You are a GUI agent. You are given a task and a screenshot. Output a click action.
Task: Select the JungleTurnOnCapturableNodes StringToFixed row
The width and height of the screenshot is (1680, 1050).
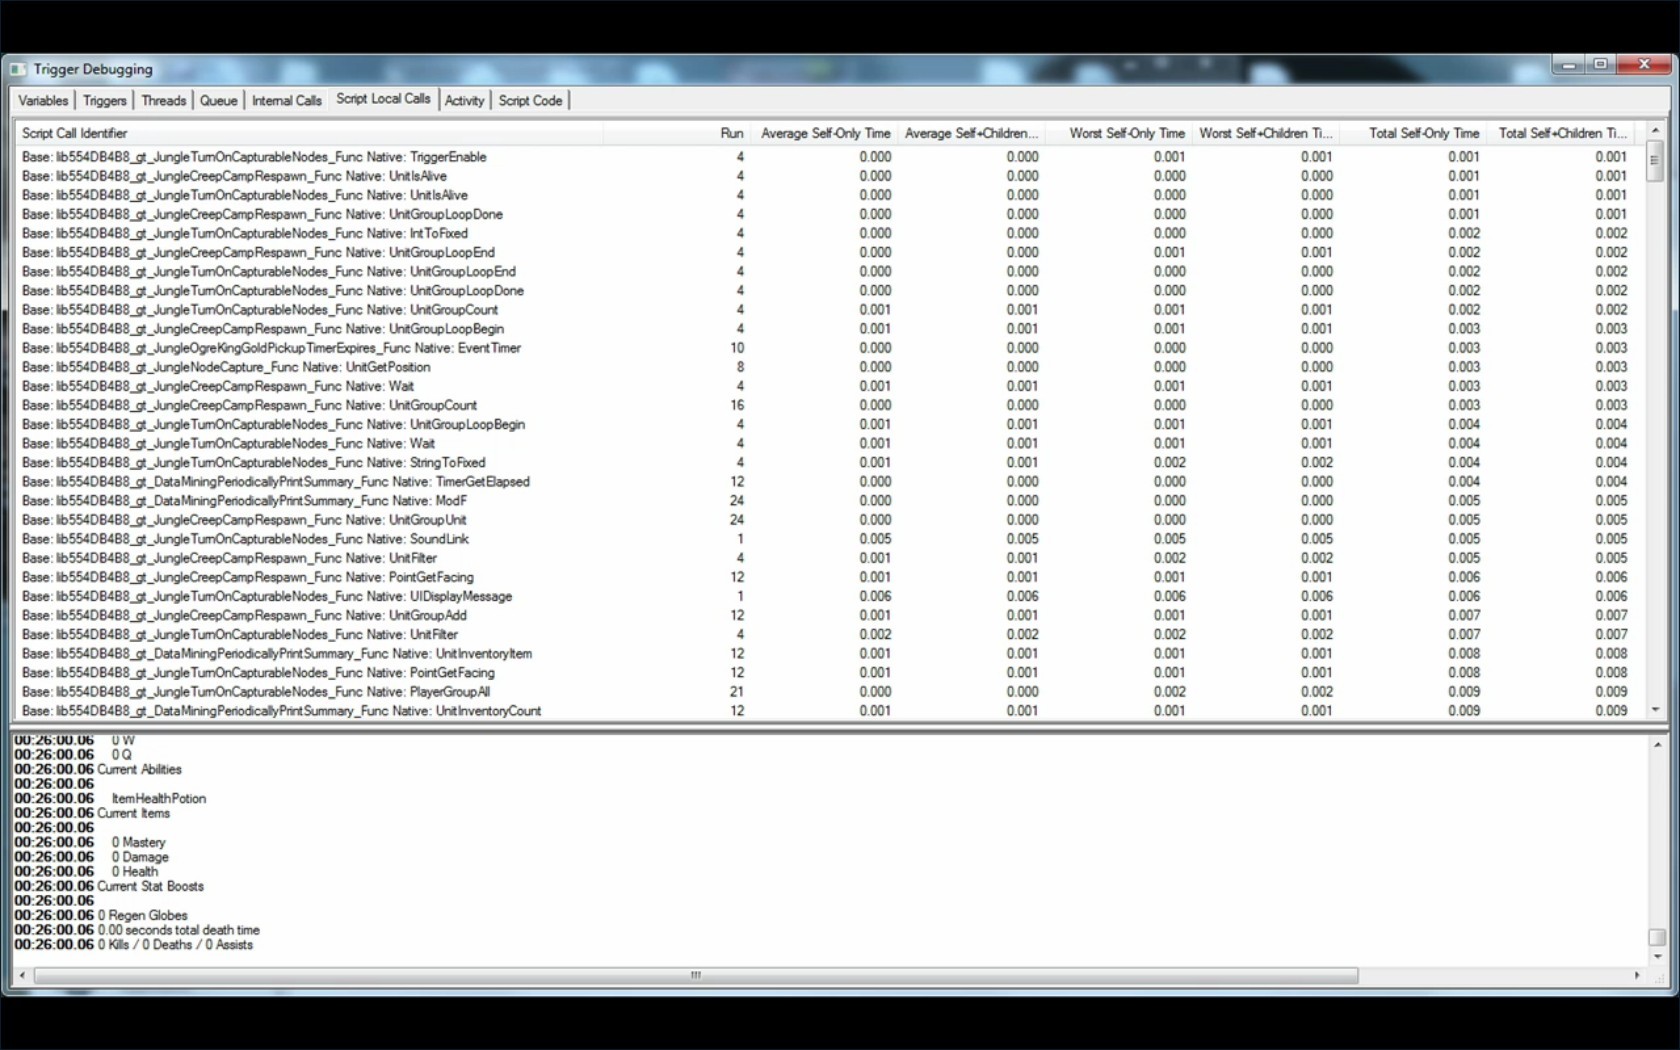click(x=826, y=462)
